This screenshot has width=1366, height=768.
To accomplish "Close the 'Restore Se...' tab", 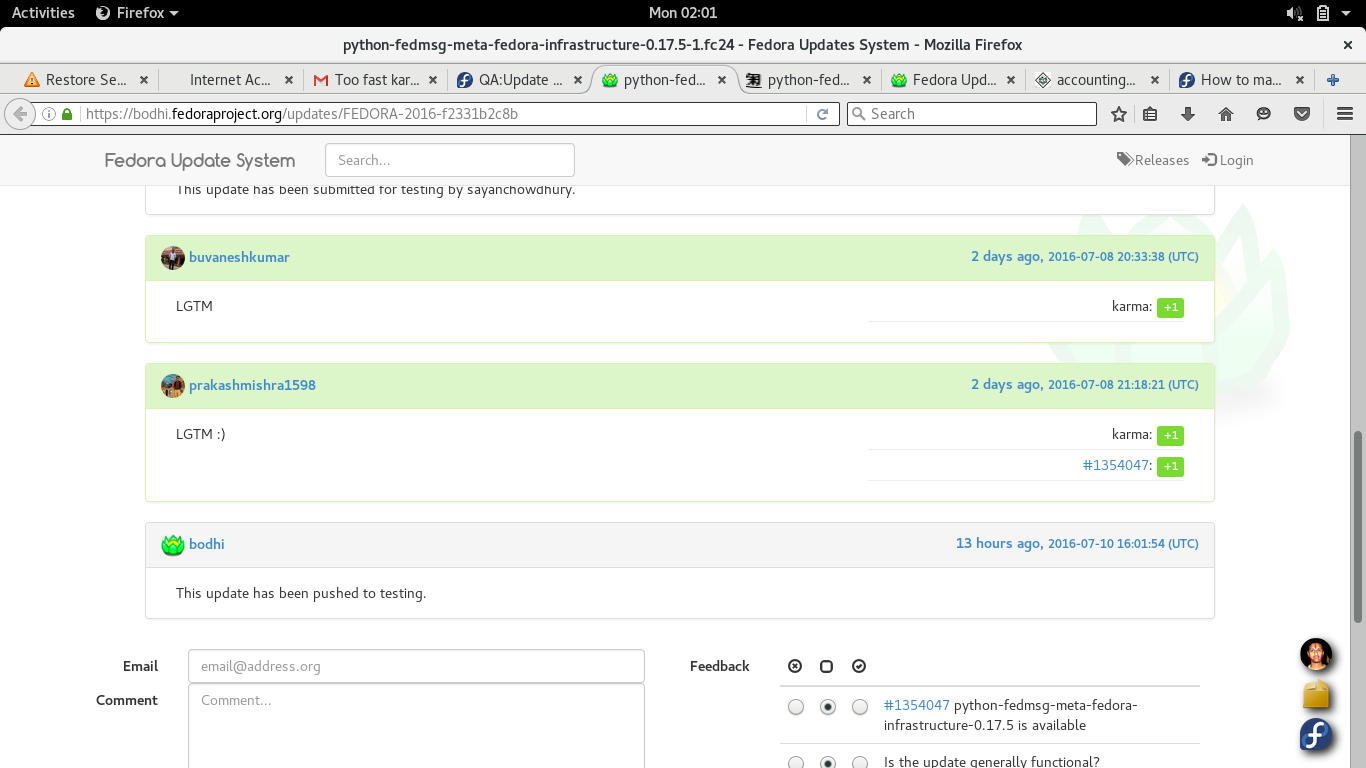I will (144, 80).
